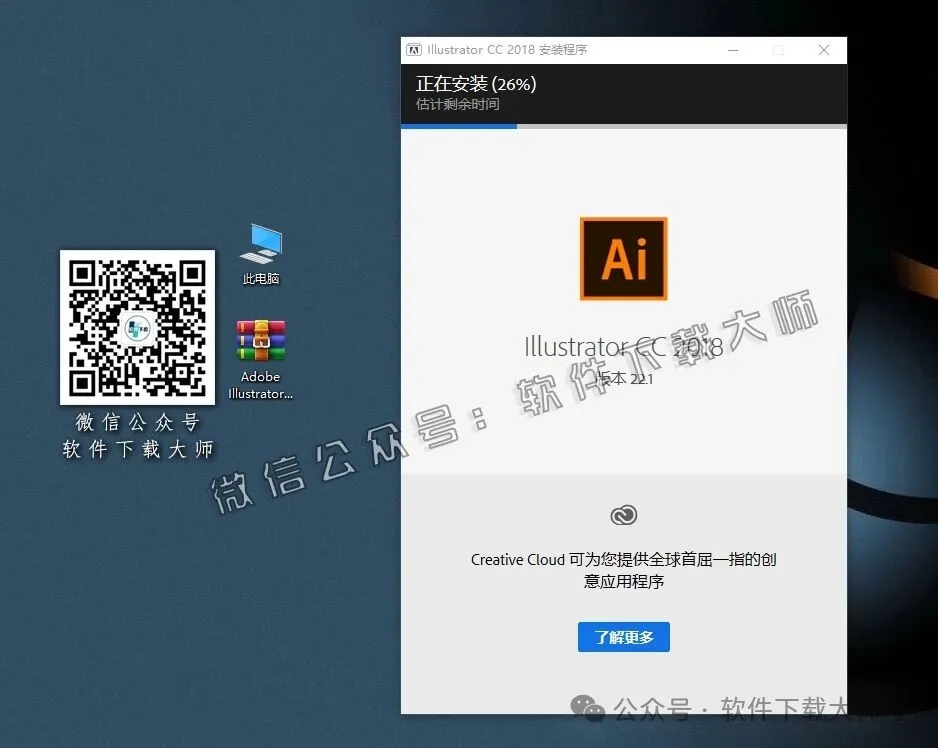Click the Creative Cloud description text
The height and width of the screenshot is (748, 938).
tap(623, 570)
